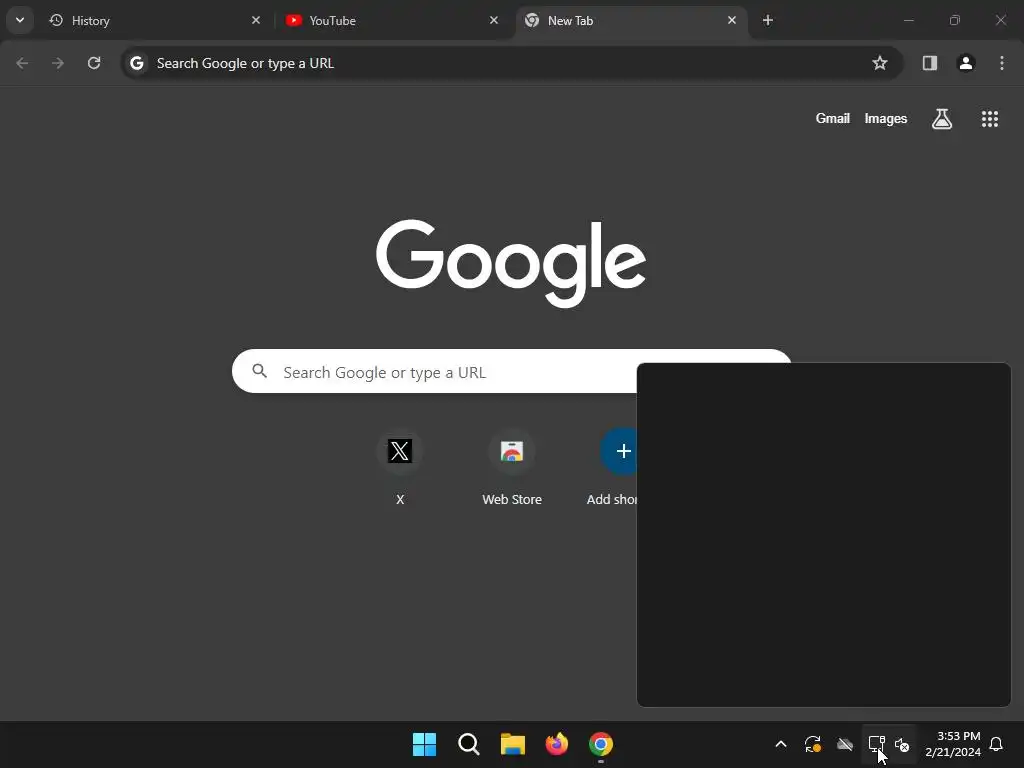Open the clock showing 3:53 PM

[953, 744]
